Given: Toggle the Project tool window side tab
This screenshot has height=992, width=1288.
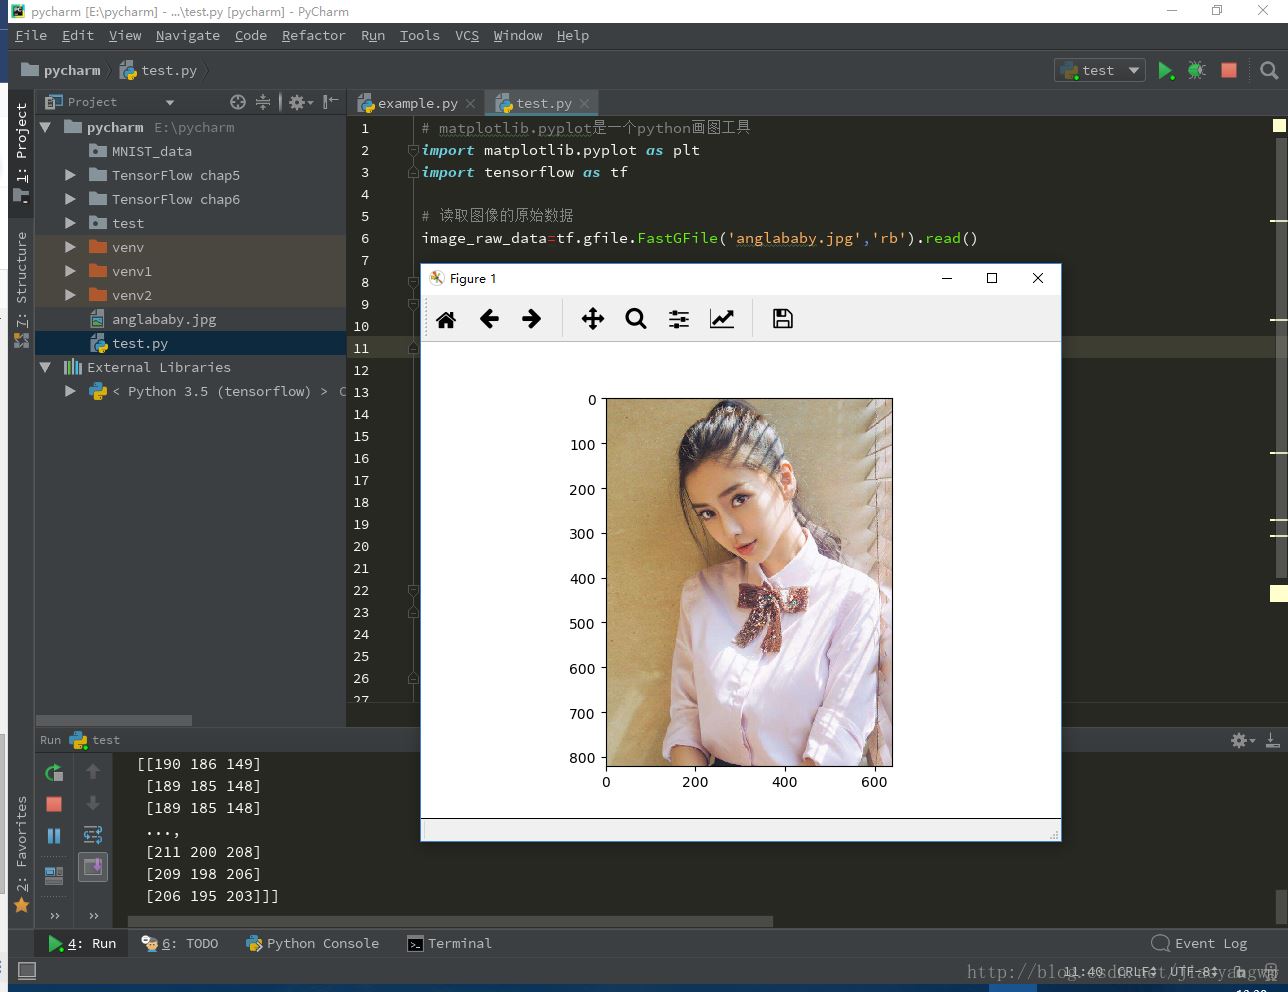Looking at the screenshot, I should [21, 145].
